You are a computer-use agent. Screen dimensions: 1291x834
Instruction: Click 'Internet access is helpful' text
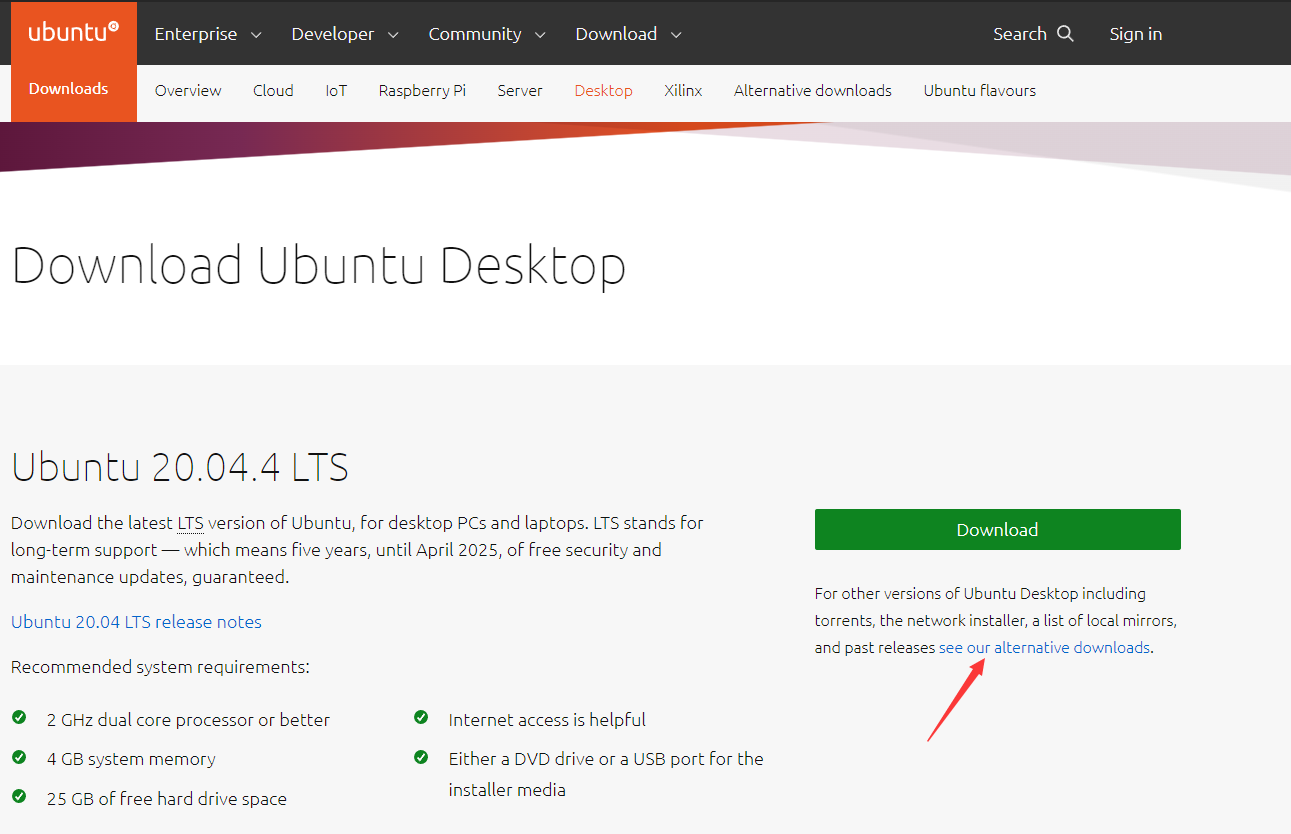tap(547, 720)
